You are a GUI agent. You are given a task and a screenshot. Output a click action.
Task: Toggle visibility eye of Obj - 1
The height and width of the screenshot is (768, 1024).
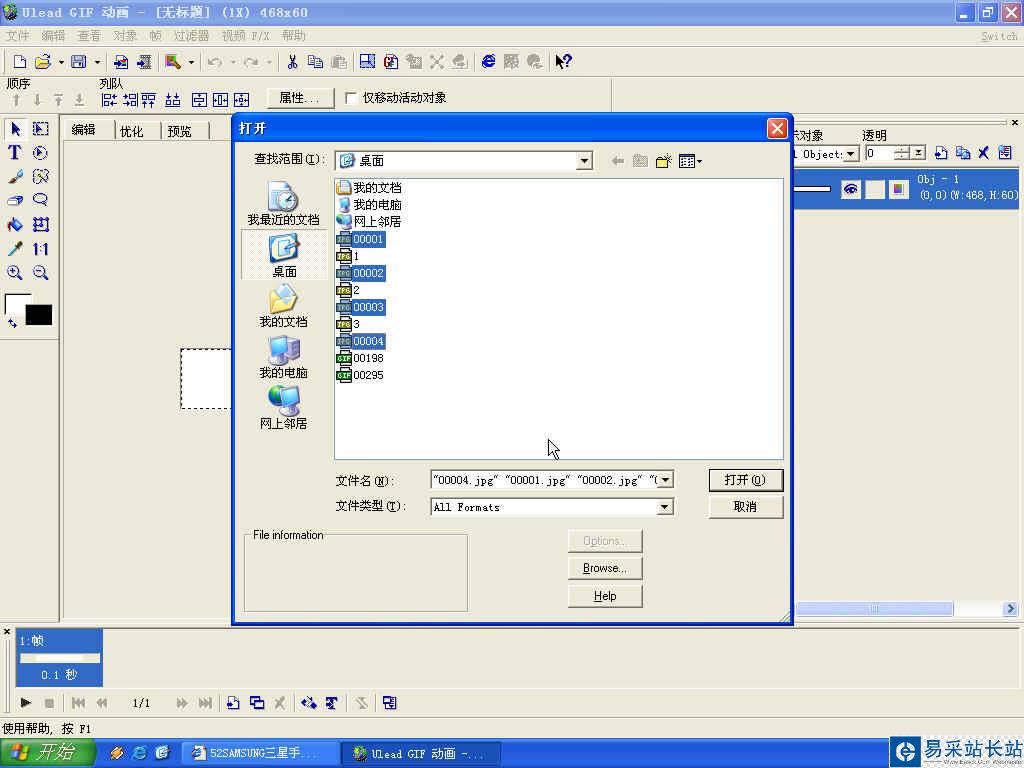click(x=850, y=189)
